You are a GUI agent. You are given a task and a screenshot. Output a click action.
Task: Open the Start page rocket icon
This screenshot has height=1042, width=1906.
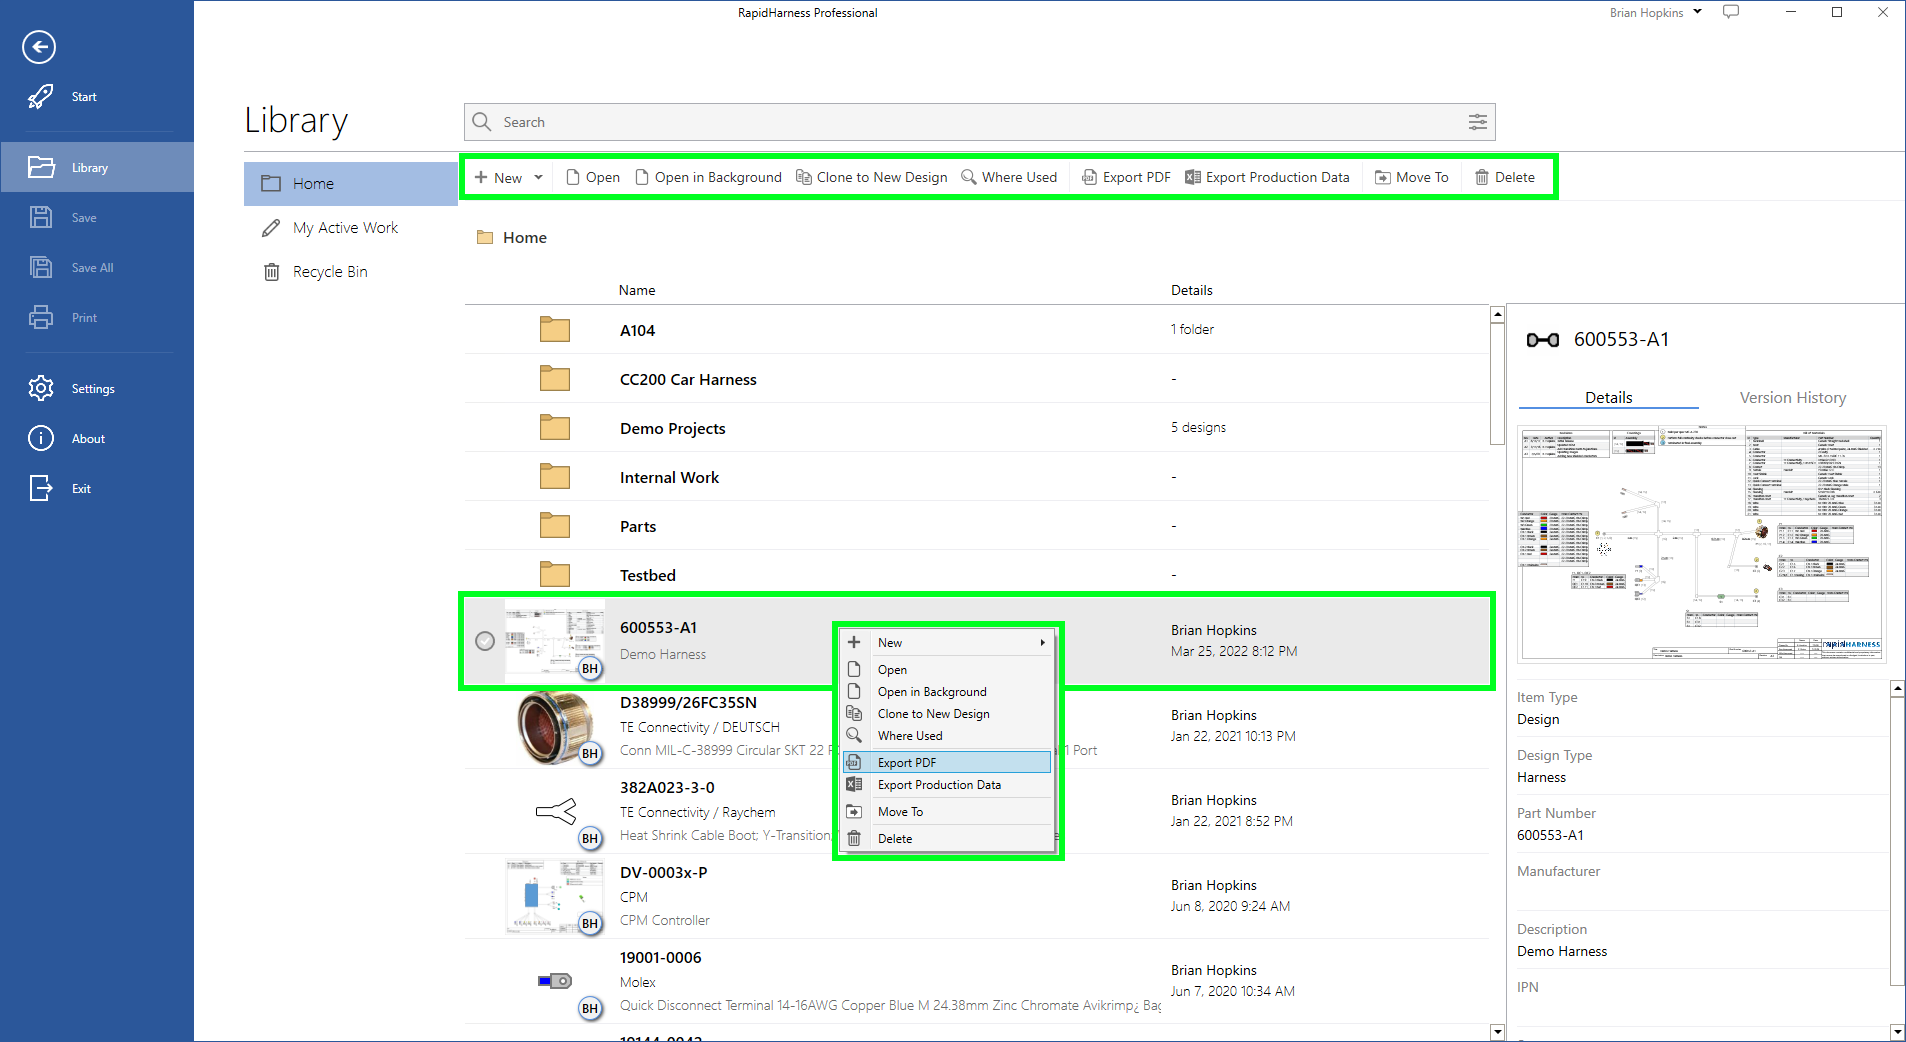[41, 97]
